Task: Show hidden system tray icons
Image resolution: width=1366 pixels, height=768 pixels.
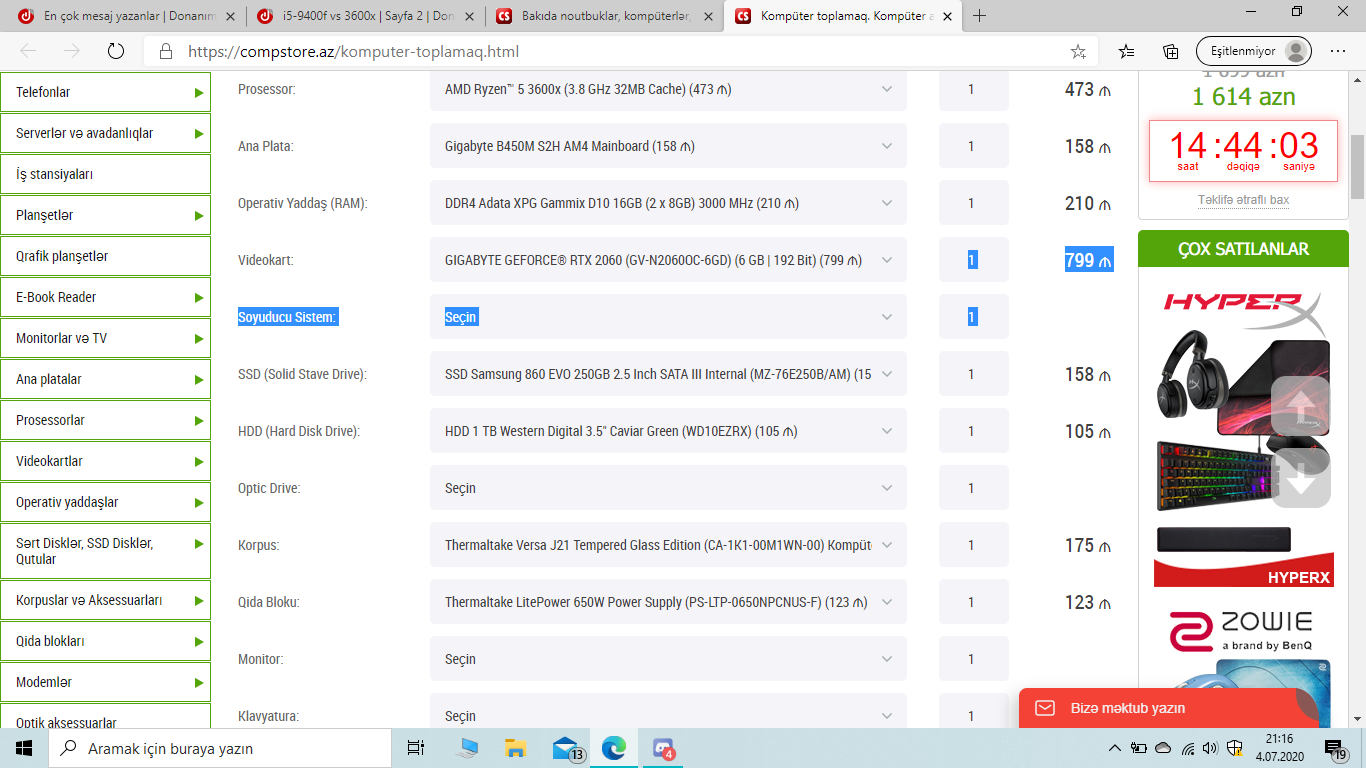Action: pyautogui.click(x=1116, y=748)
